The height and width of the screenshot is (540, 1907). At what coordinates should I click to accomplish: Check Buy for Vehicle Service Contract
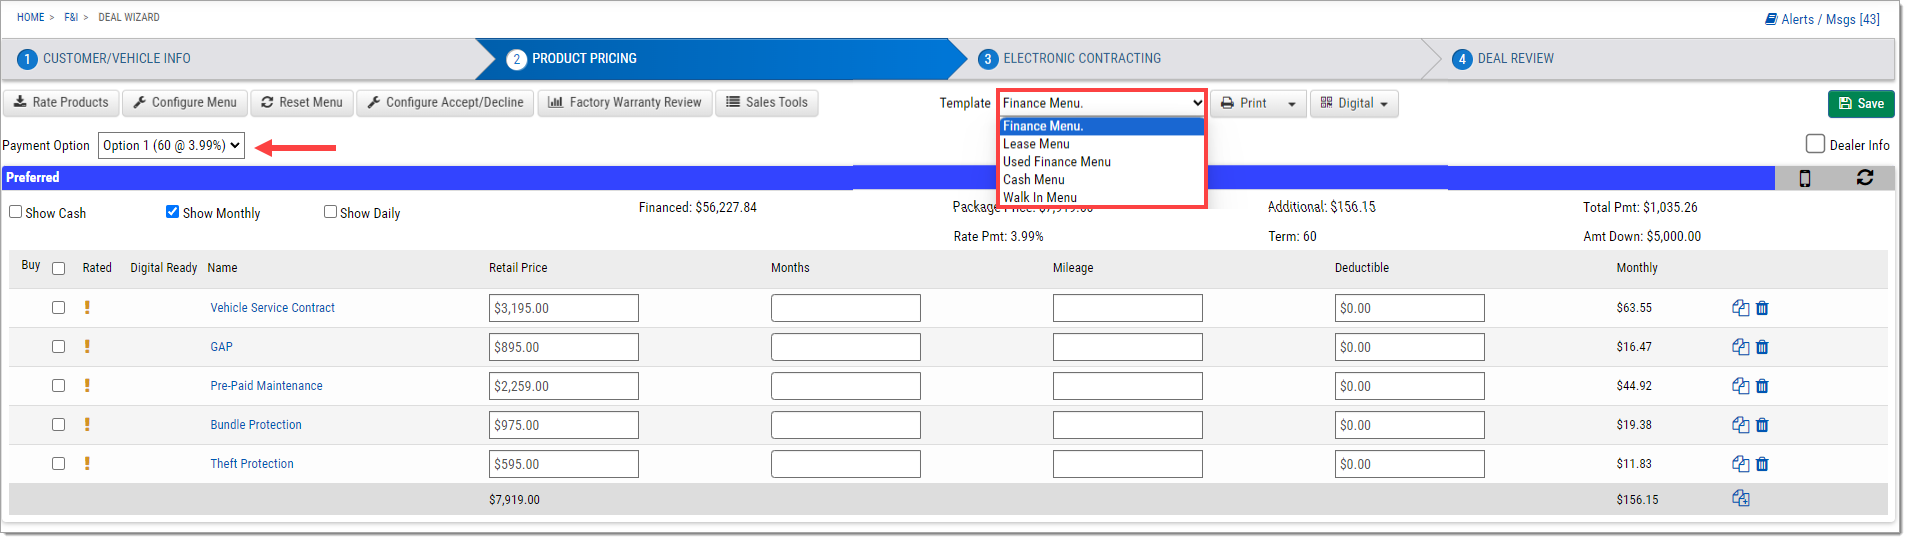58,308
